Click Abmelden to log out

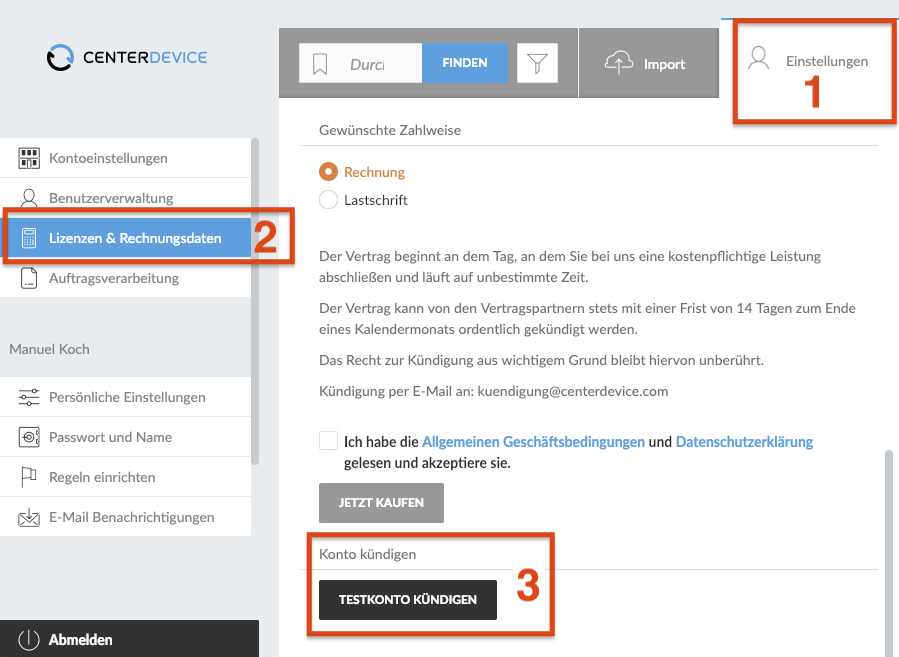coord(129,639)
